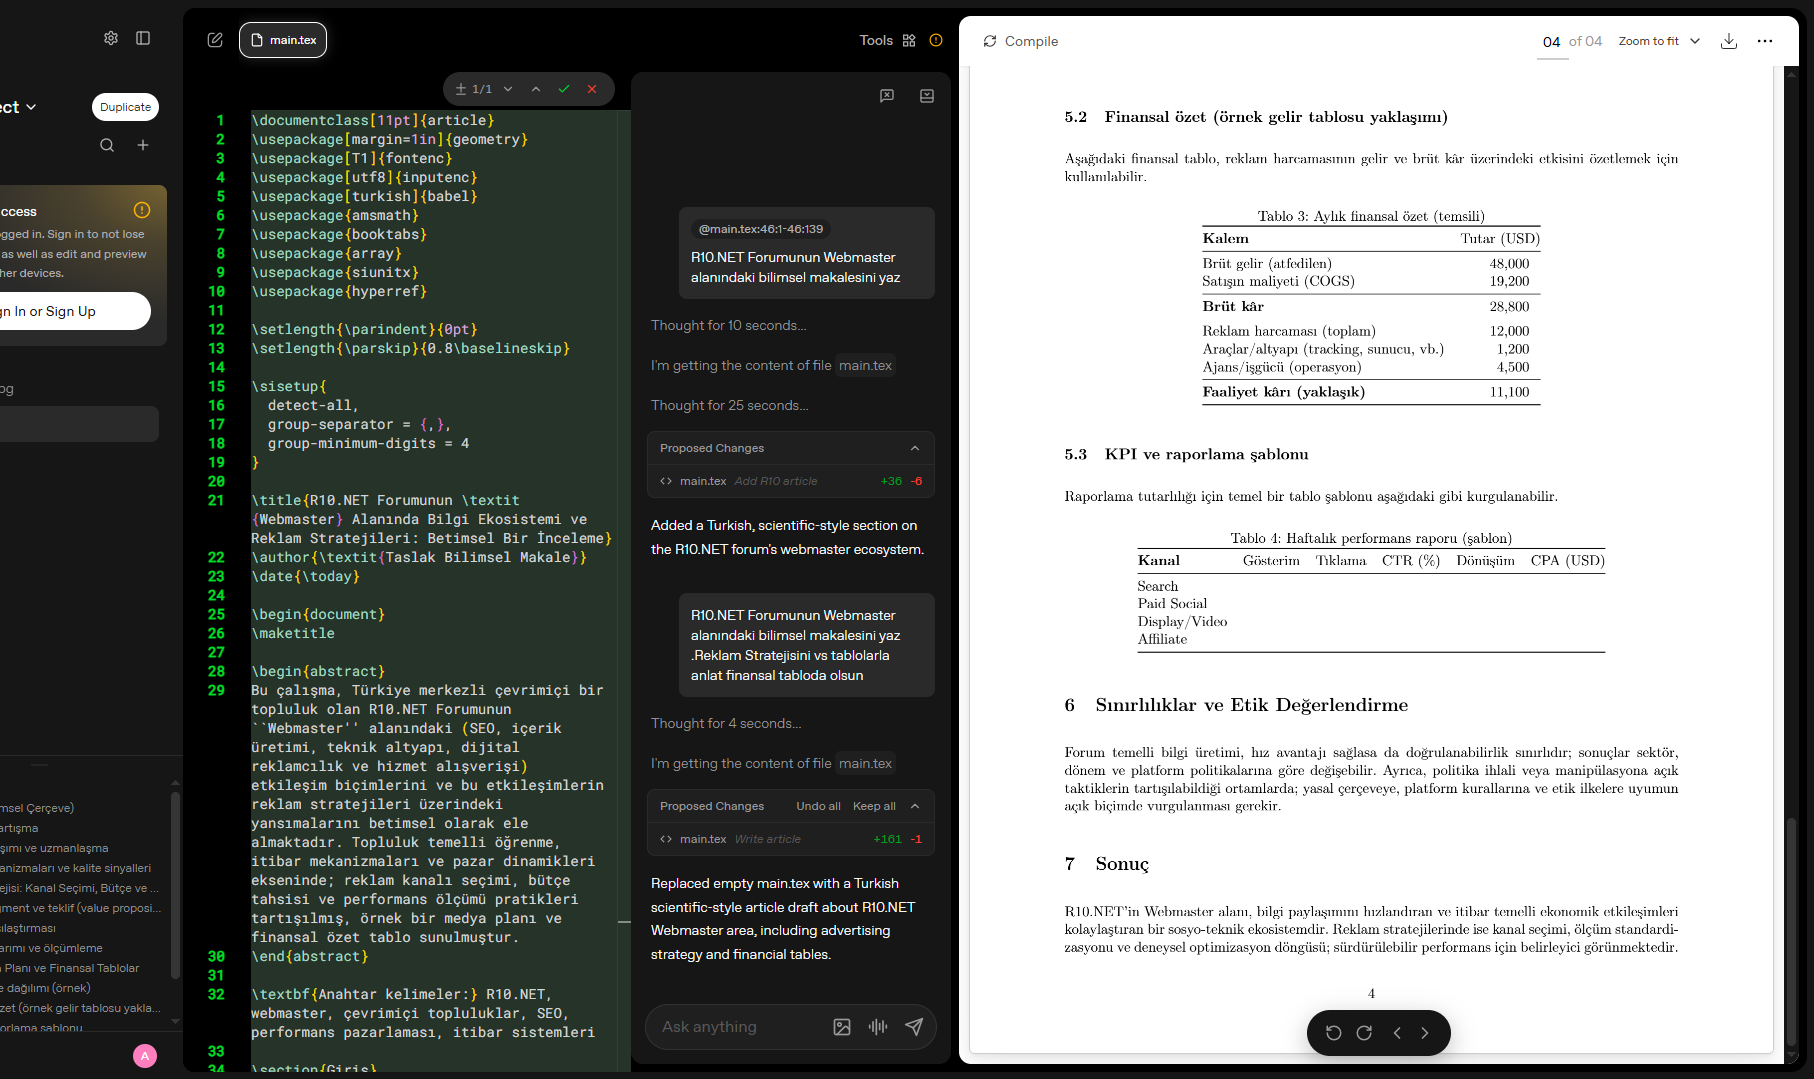
Task: Click the \maketitle line in editor
Action: tap(293, 633)
